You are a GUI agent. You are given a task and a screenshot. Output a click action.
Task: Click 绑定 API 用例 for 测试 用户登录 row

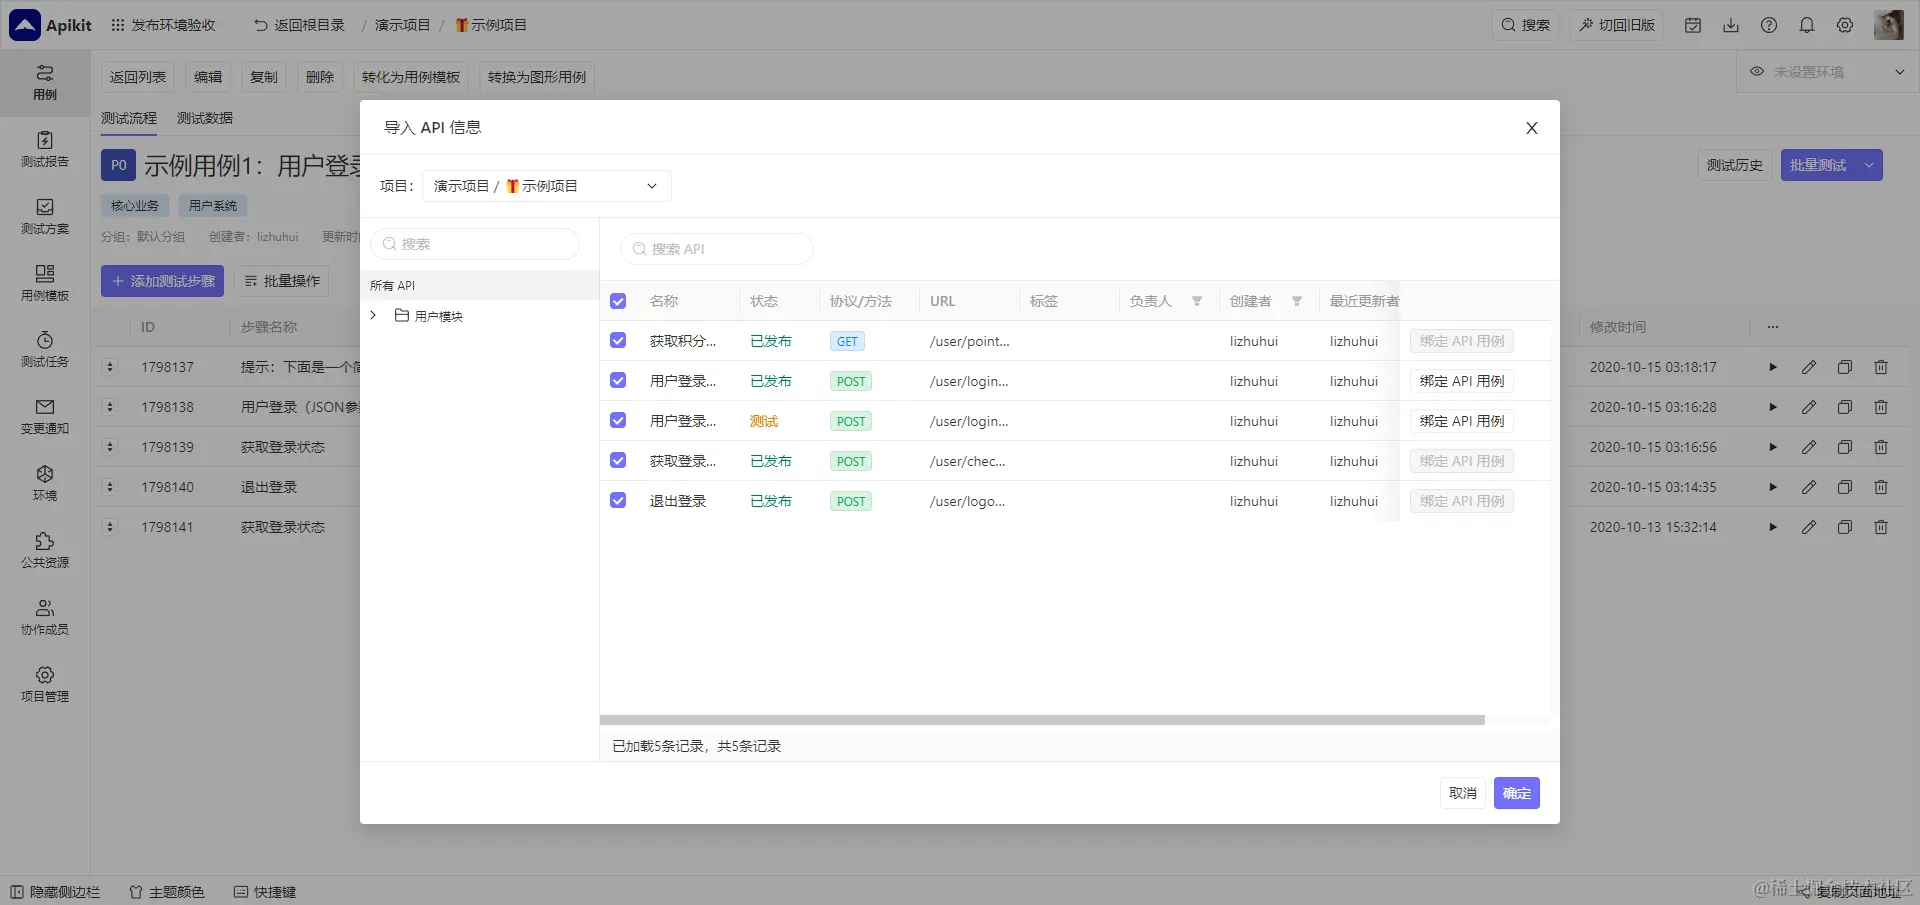1462,421
